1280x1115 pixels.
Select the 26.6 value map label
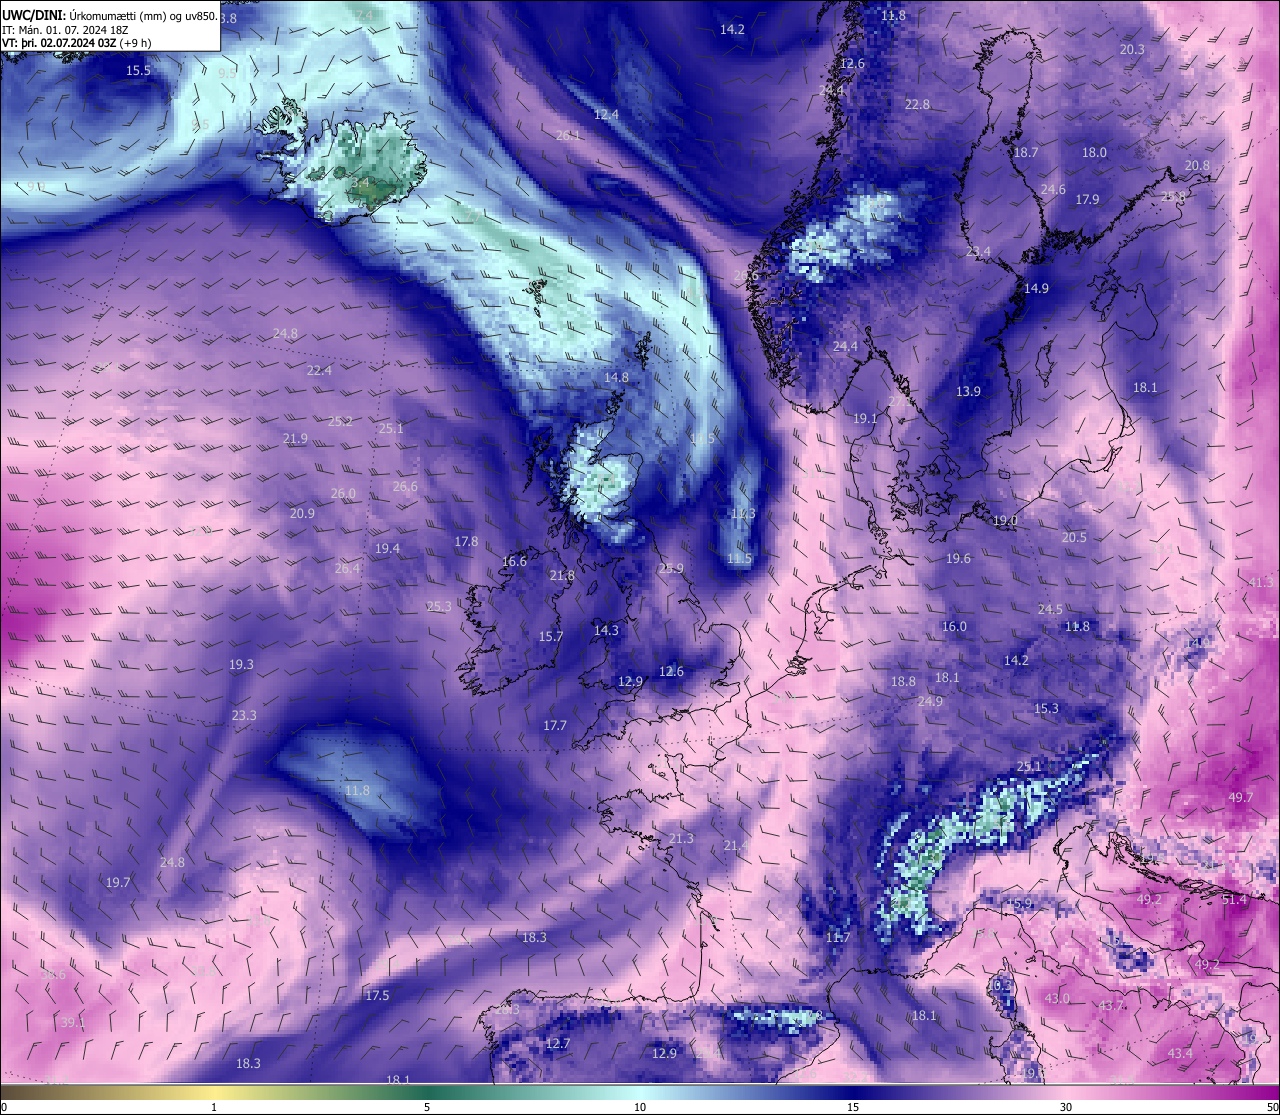[405, 486]
